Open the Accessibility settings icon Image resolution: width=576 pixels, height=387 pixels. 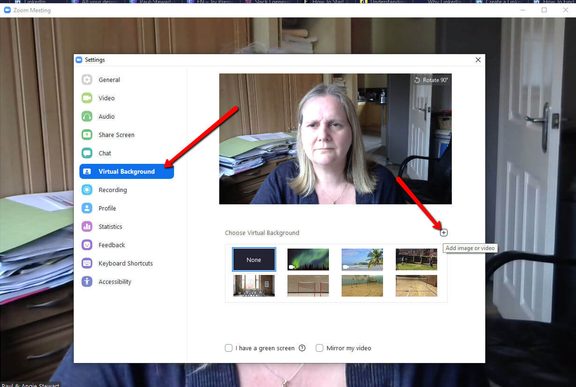pos(87,281)
